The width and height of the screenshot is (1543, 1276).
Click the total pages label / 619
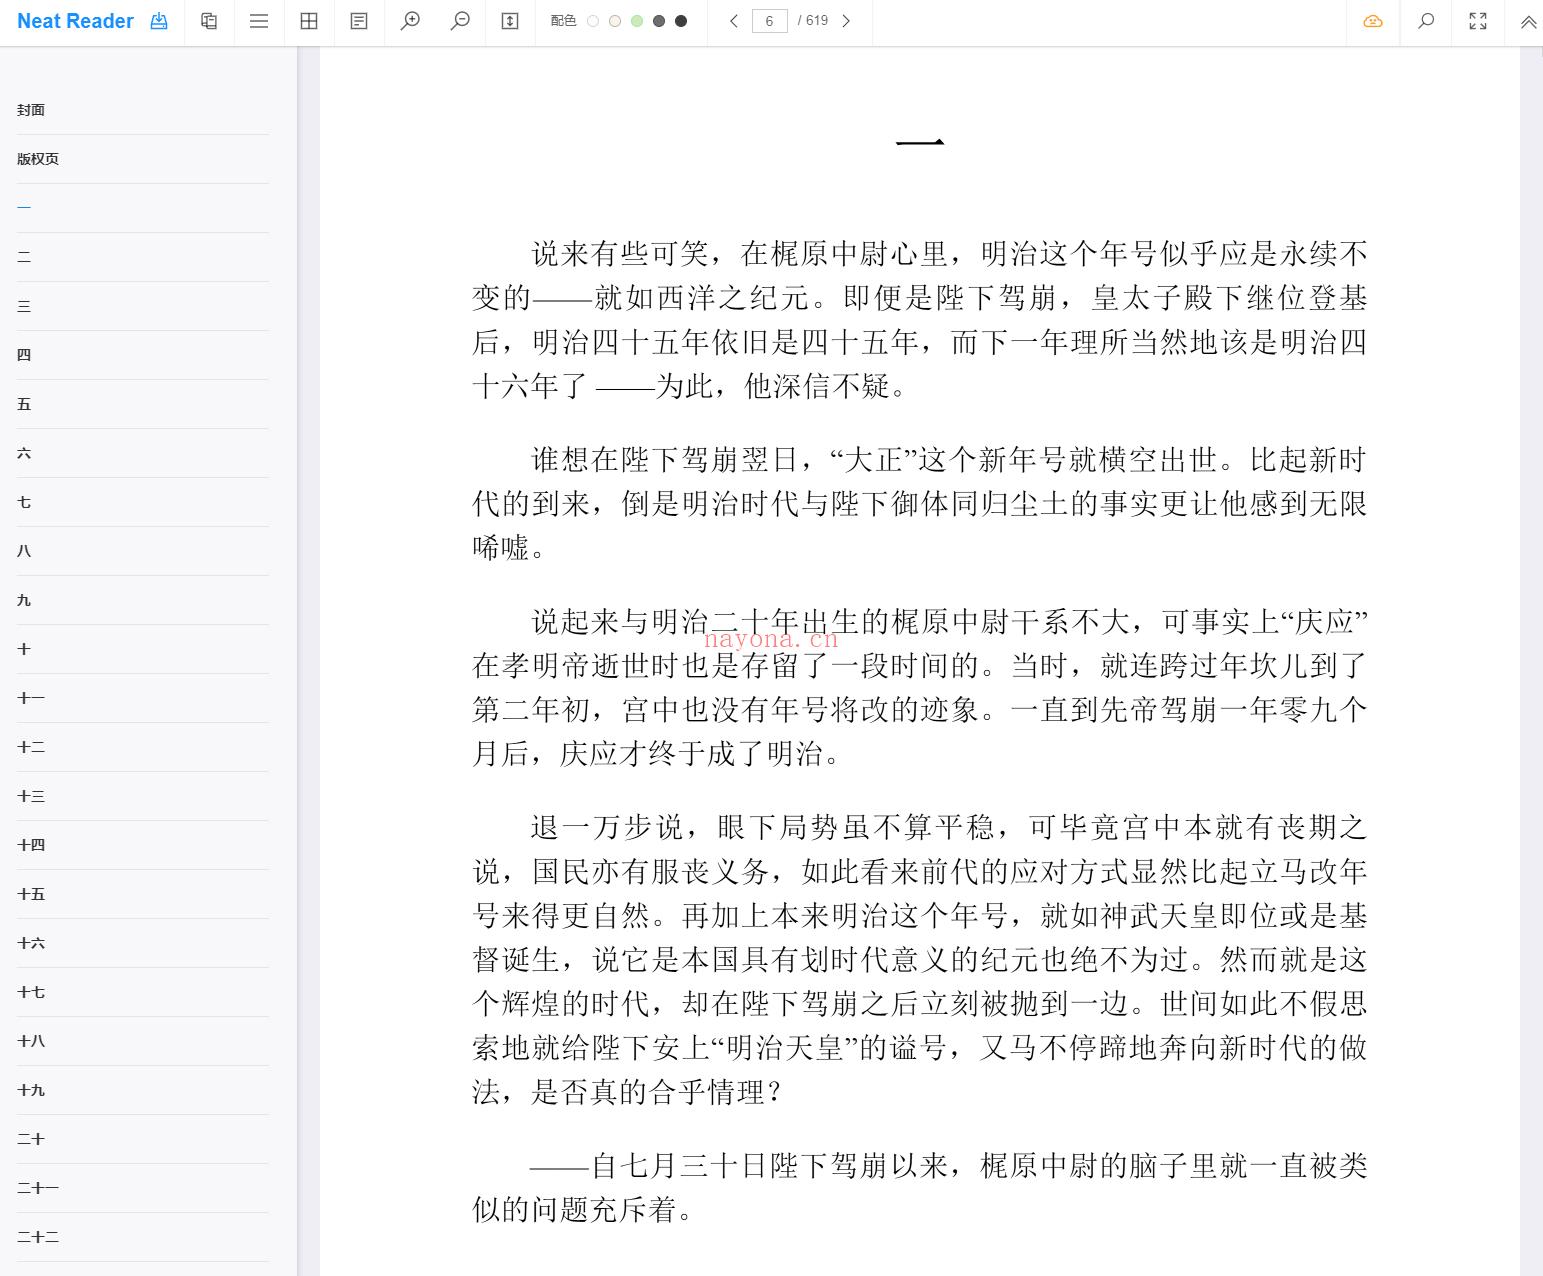pyautogui.click(x=813, y=21)
